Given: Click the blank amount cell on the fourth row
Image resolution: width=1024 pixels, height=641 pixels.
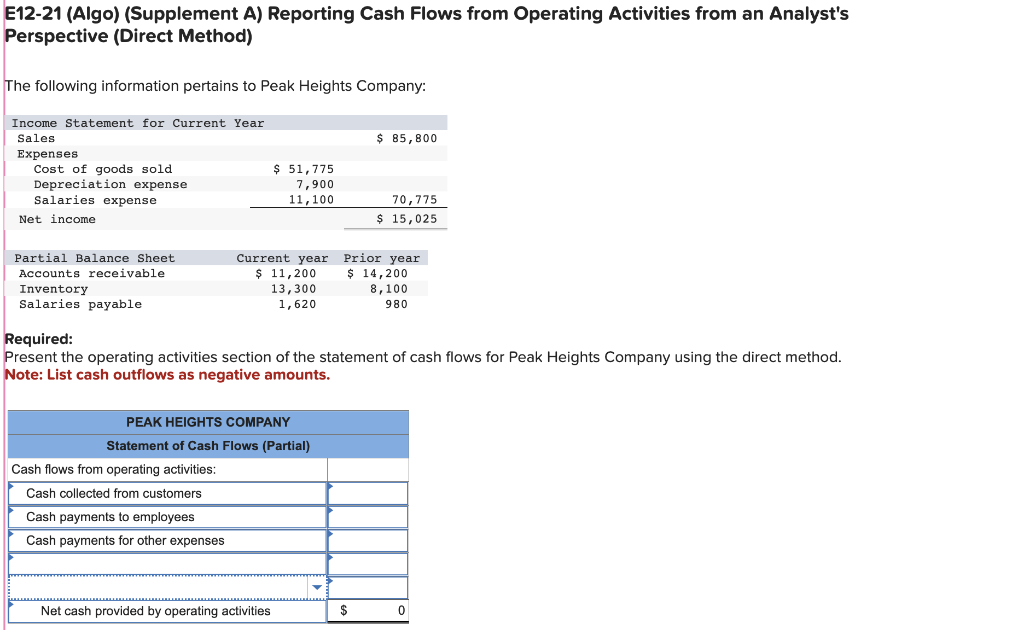Looking at the screenshot, I should point(368,563).
